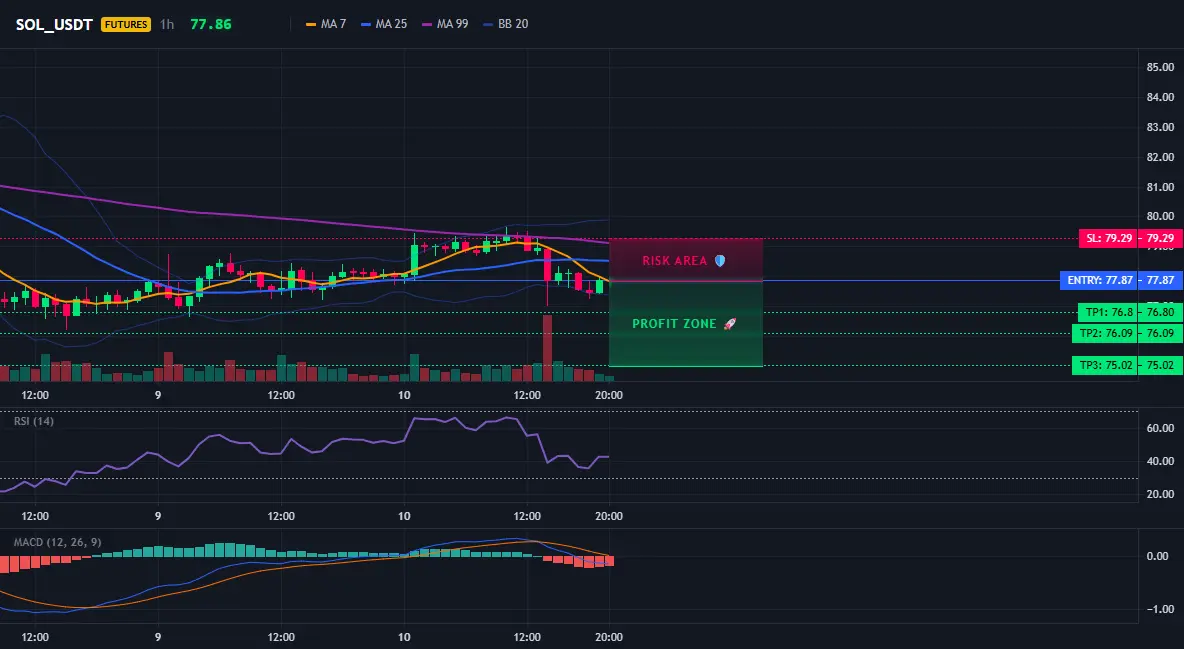Click the 81.00 price axis label
1184x649 pixels.
pos(1160,187)
